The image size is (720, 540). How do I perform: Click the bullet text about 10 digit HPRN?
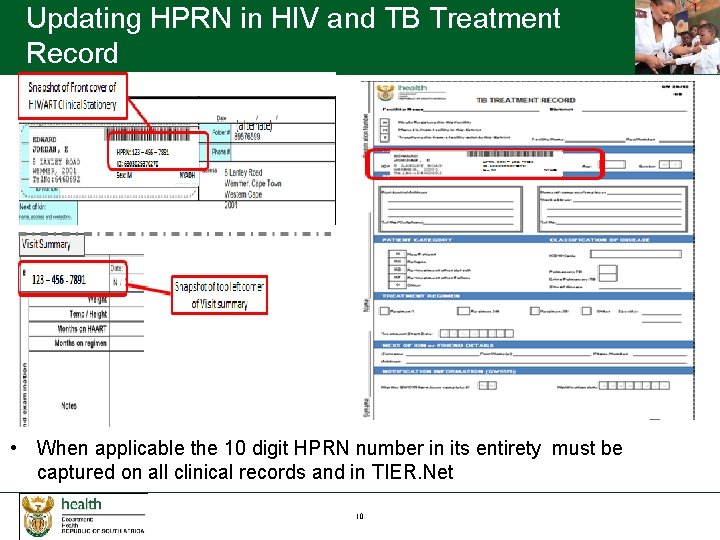click(x=329, y=460)
